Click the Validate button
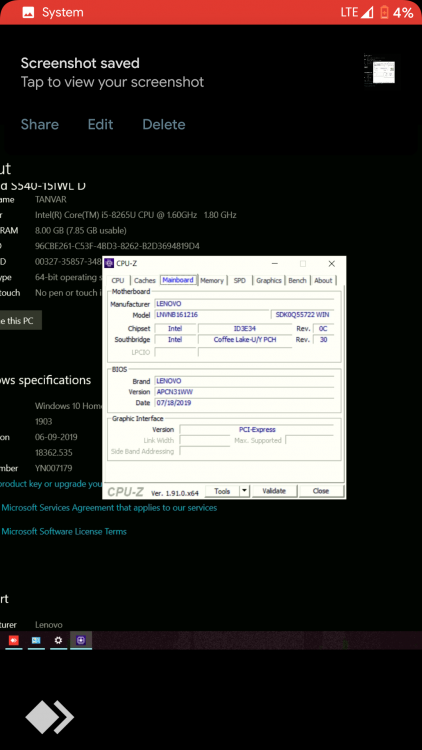The image size is (422, 750). point(274,491)
